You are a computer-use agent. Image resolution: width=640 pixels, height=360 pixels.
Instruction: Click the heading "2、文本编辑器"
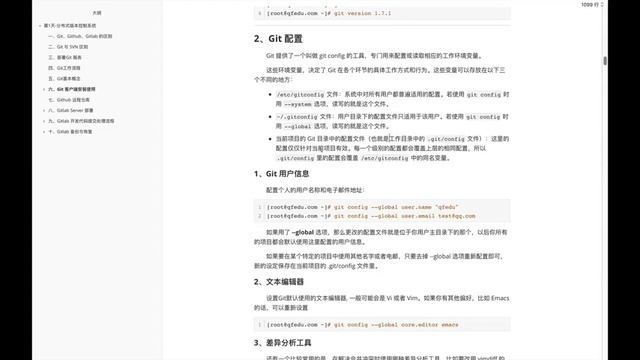point(279,282)
